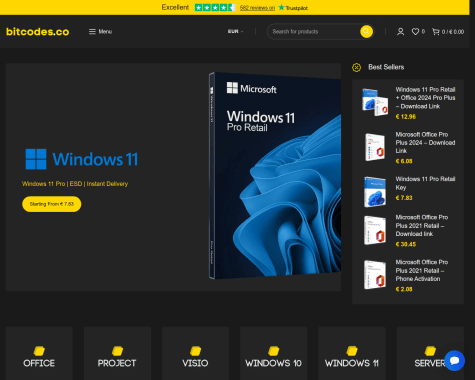Open the shopping cart icon

click(435, 32)
